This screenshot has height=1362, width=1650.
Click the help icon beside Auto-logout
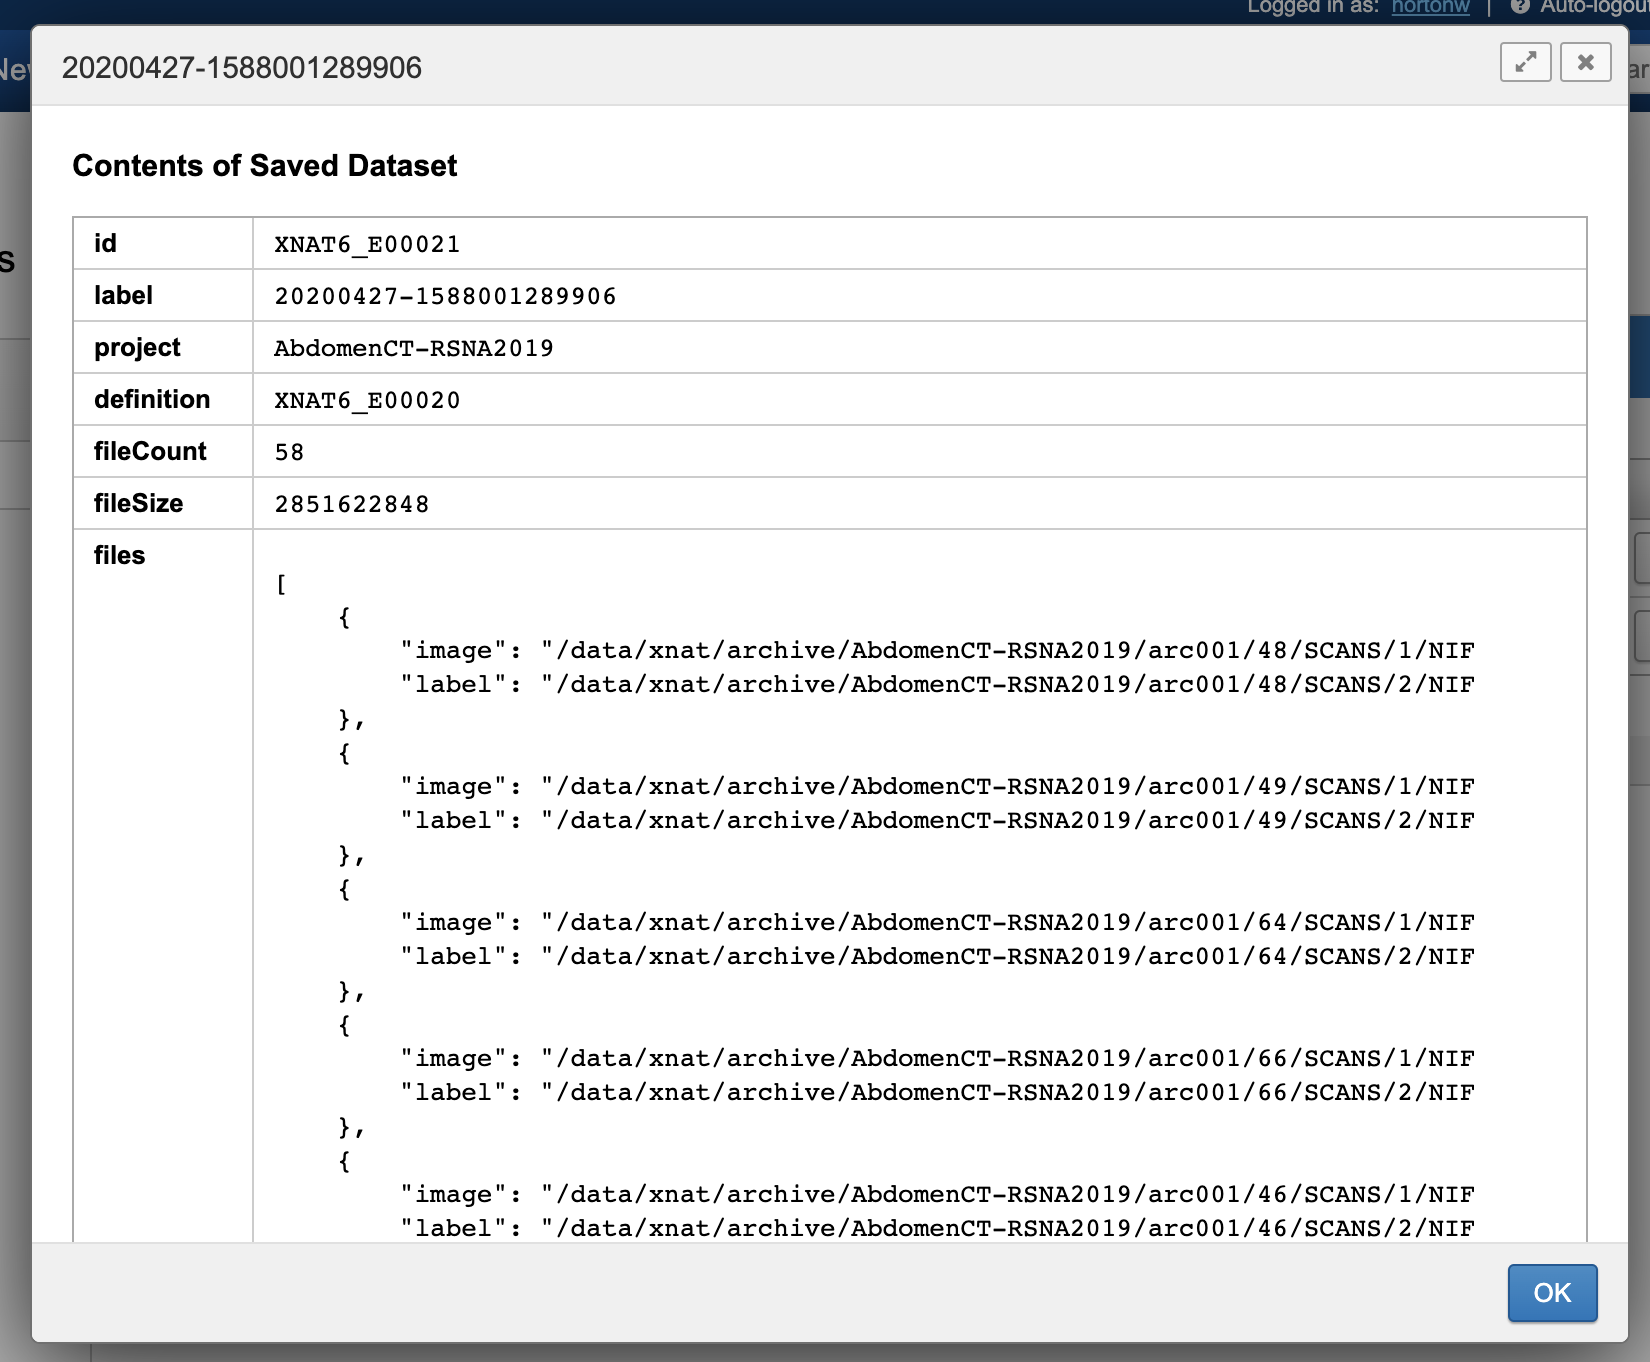coord(1520,7)
